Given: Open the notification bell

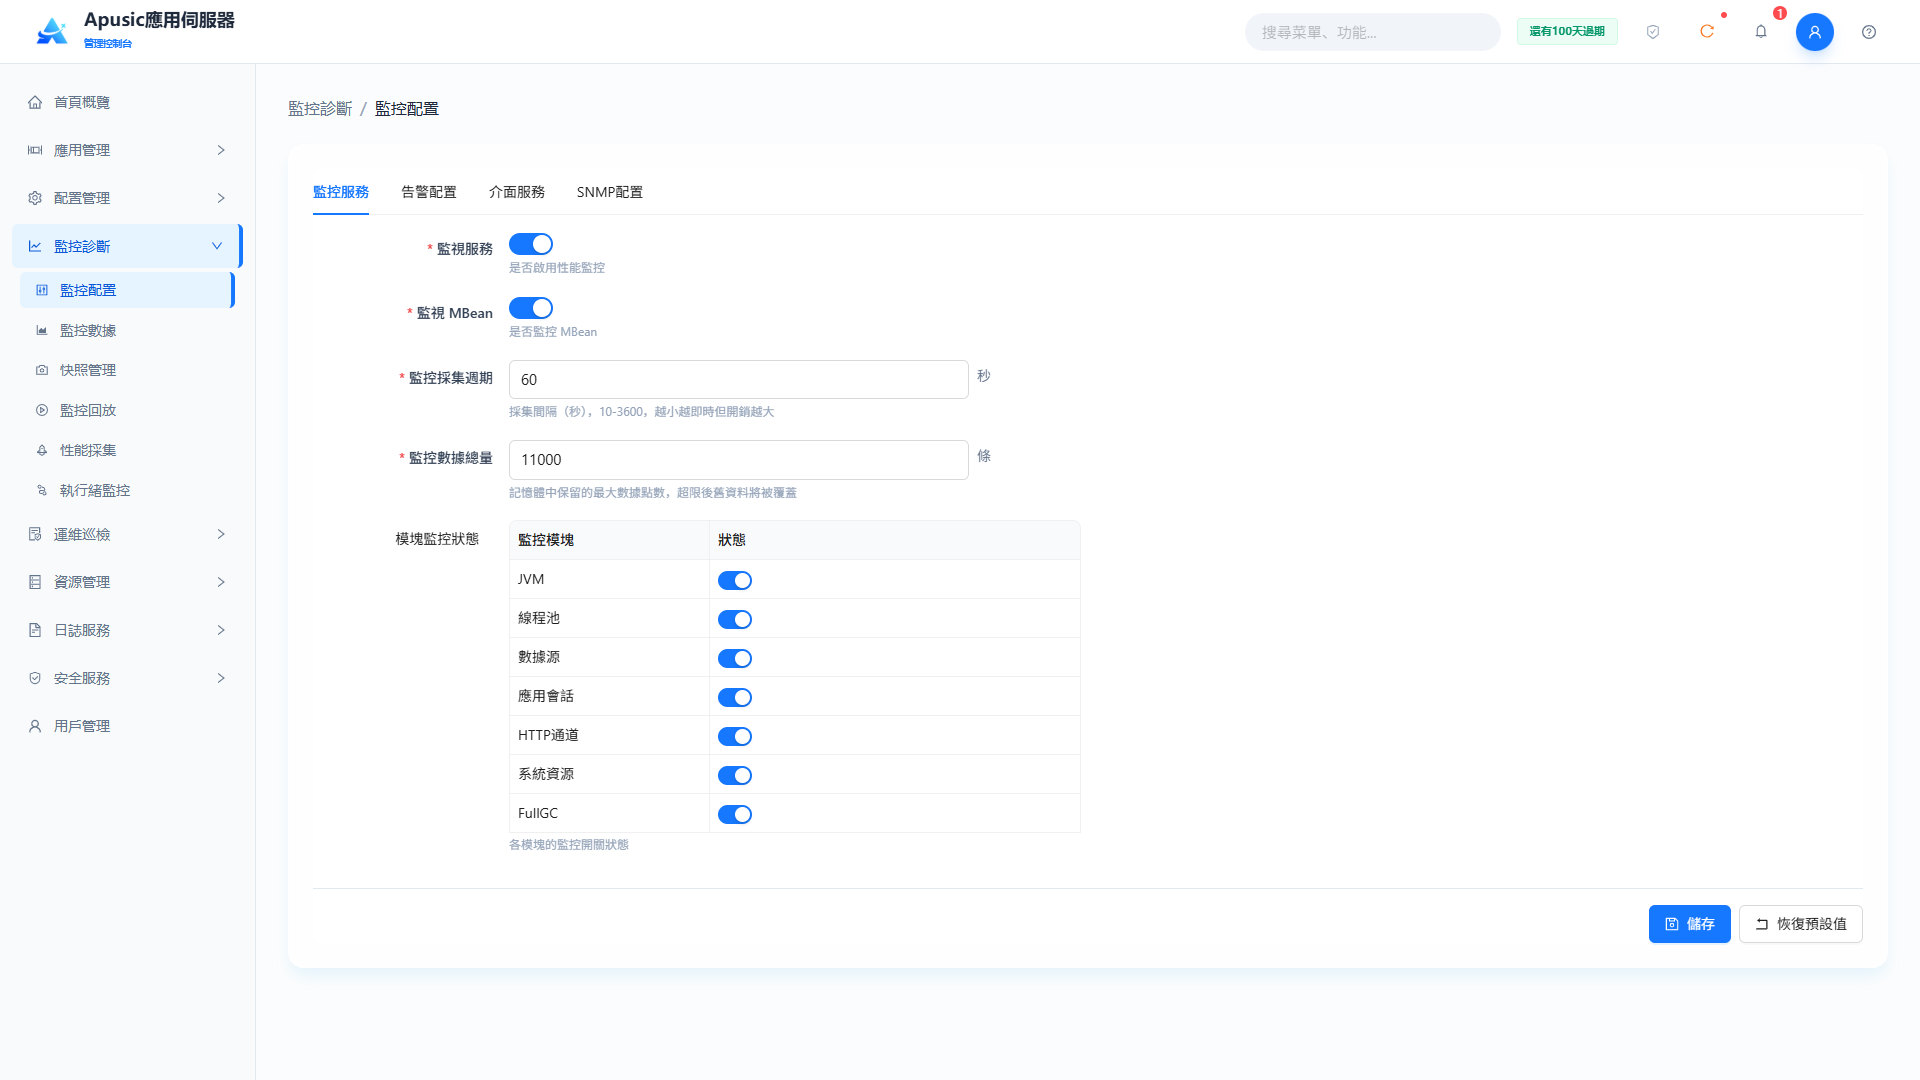Looking at the screenshot, I should (1761, 32).
